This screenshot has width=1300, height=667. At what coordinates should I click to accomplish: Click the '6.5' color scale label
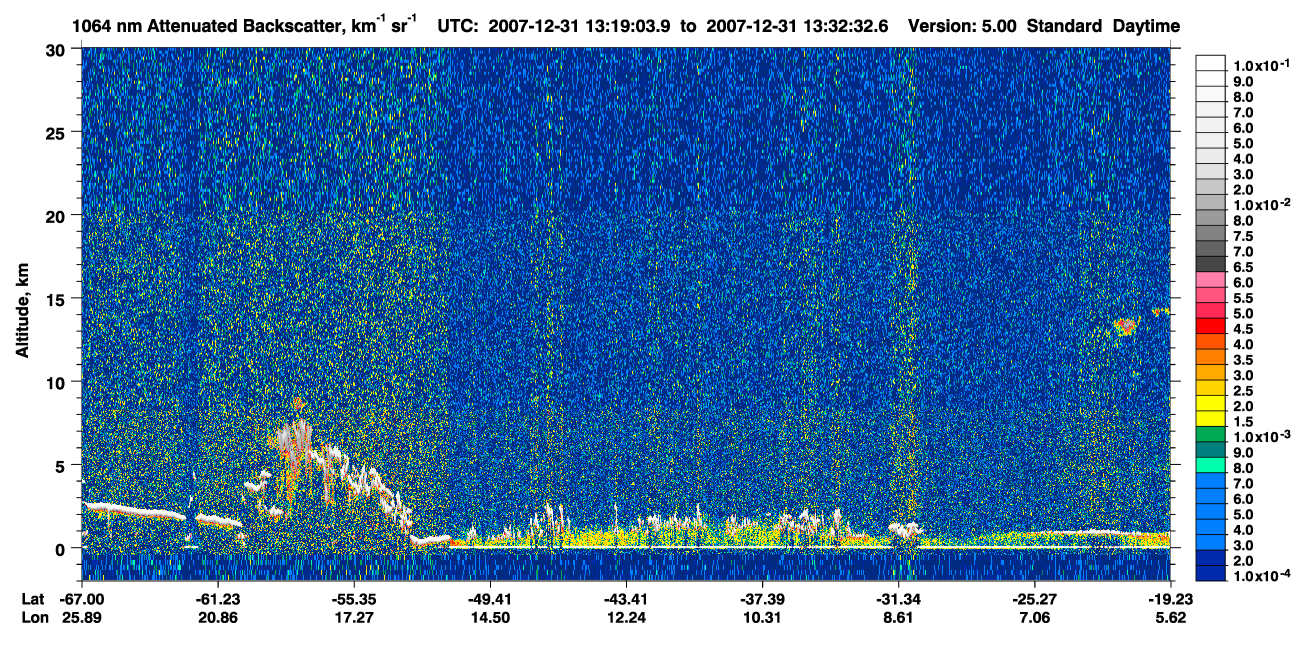pos(1242,267)
